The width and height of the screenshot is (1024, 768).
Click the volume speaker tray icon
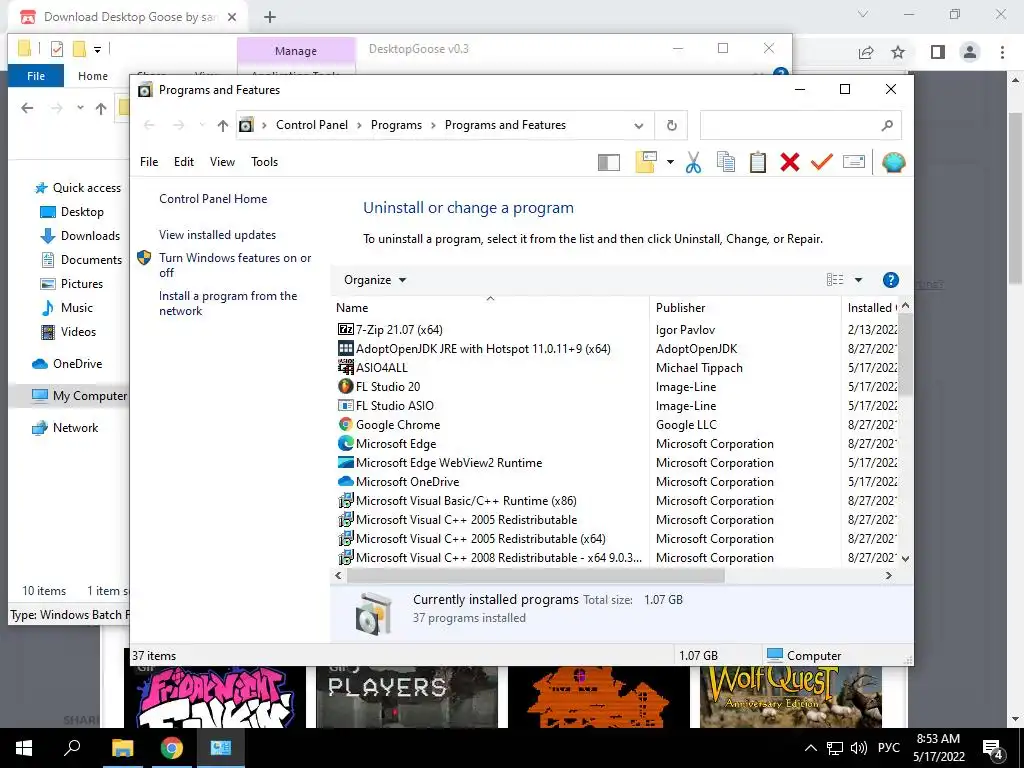tap(859, 748)
